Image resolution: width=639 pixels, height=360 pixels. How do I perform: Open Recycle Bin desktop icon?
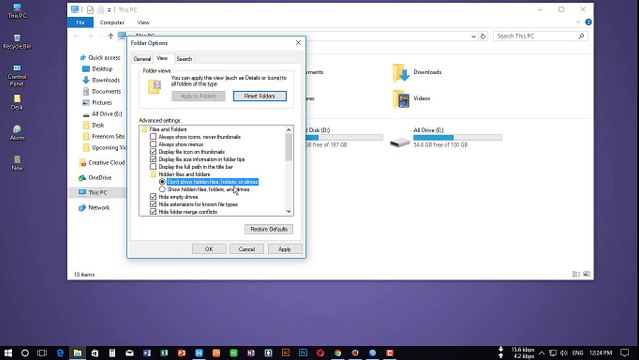(x=17, y=42)
